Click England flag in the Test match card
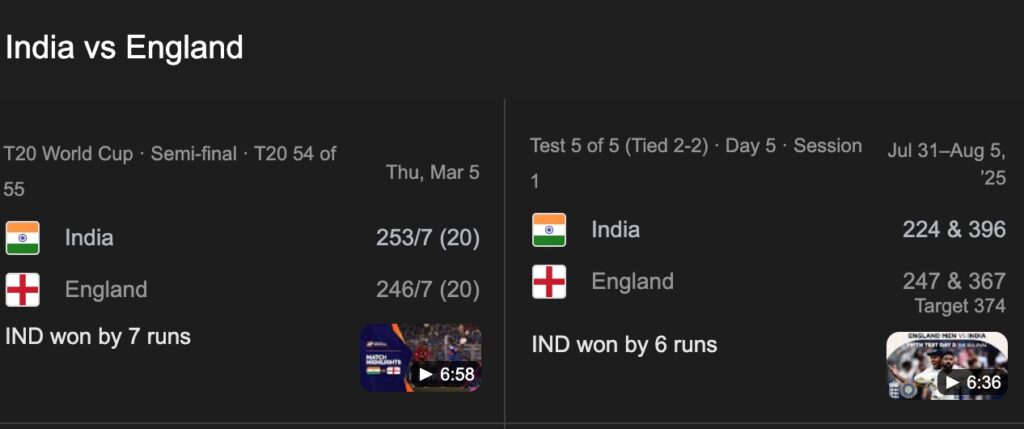The width and height of the screenshot is (1024, 429). 549,282
